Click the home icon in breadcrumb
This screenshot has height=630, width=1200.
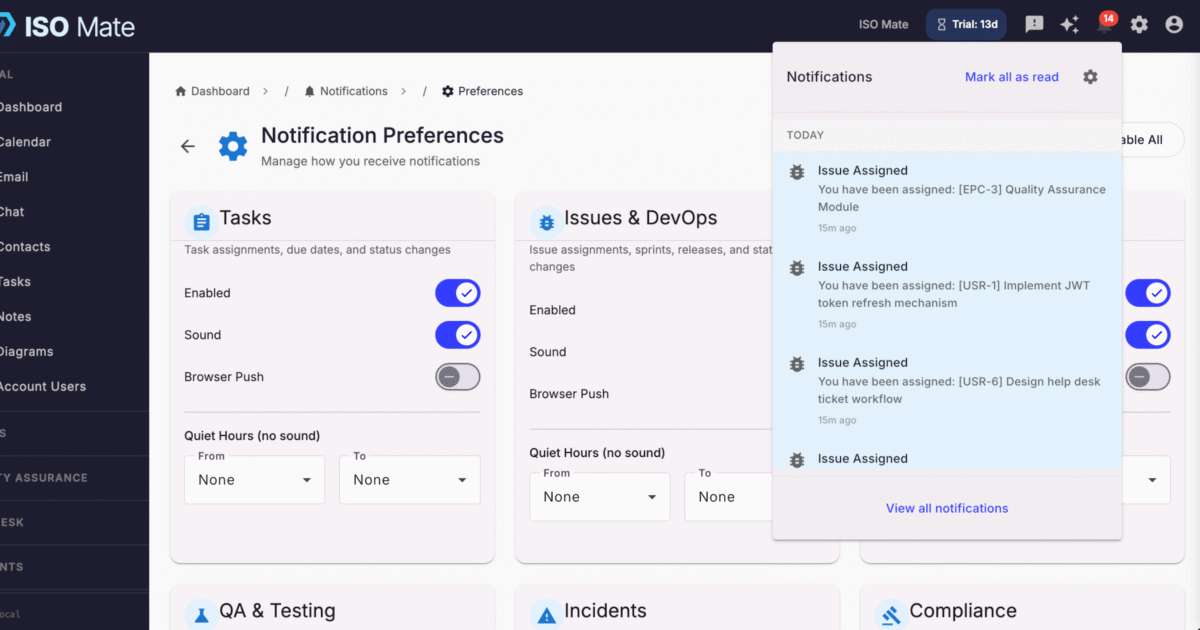(181, 91)
